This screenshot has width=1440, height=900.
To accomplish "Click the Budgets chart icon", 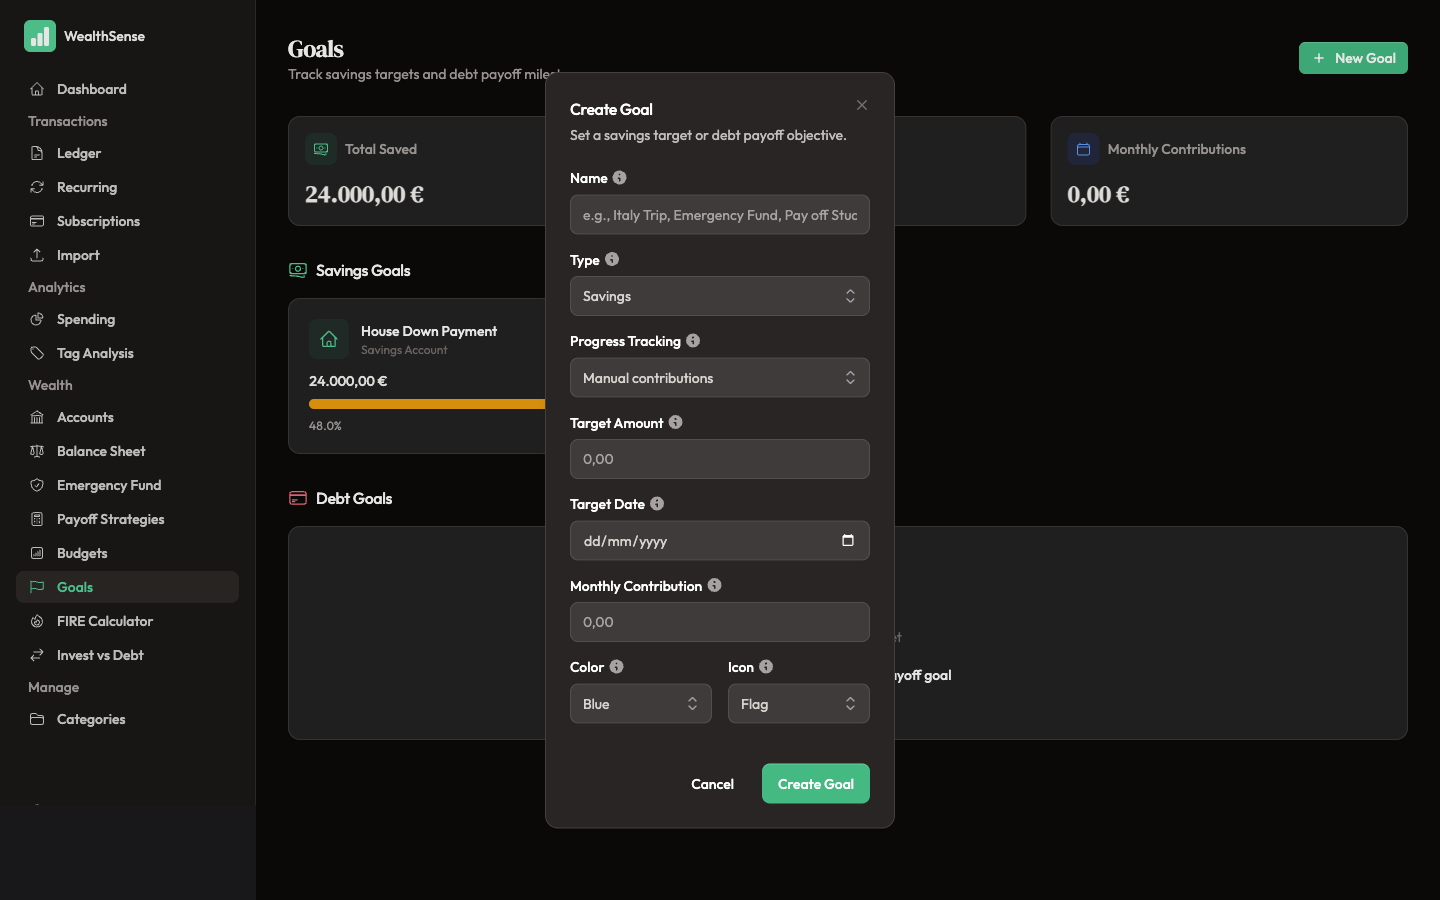I will coord(37,553).
